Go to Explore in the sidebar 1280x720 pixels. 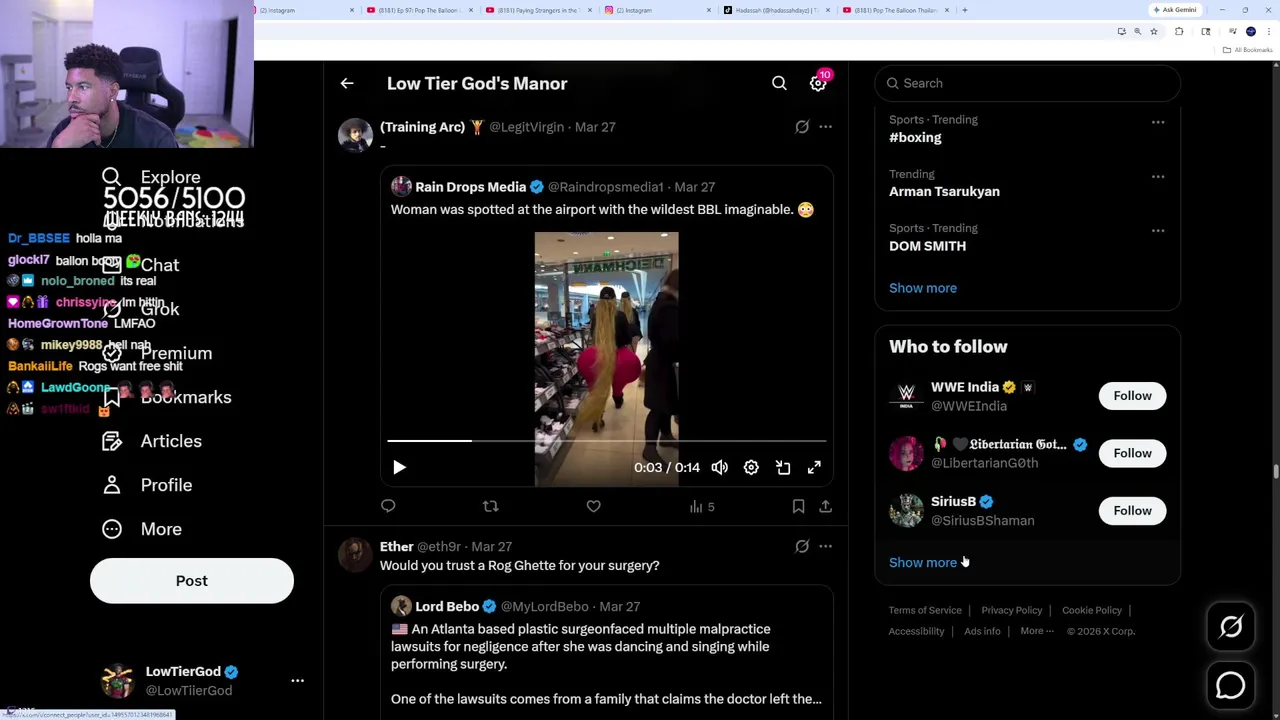coord(152,177)
